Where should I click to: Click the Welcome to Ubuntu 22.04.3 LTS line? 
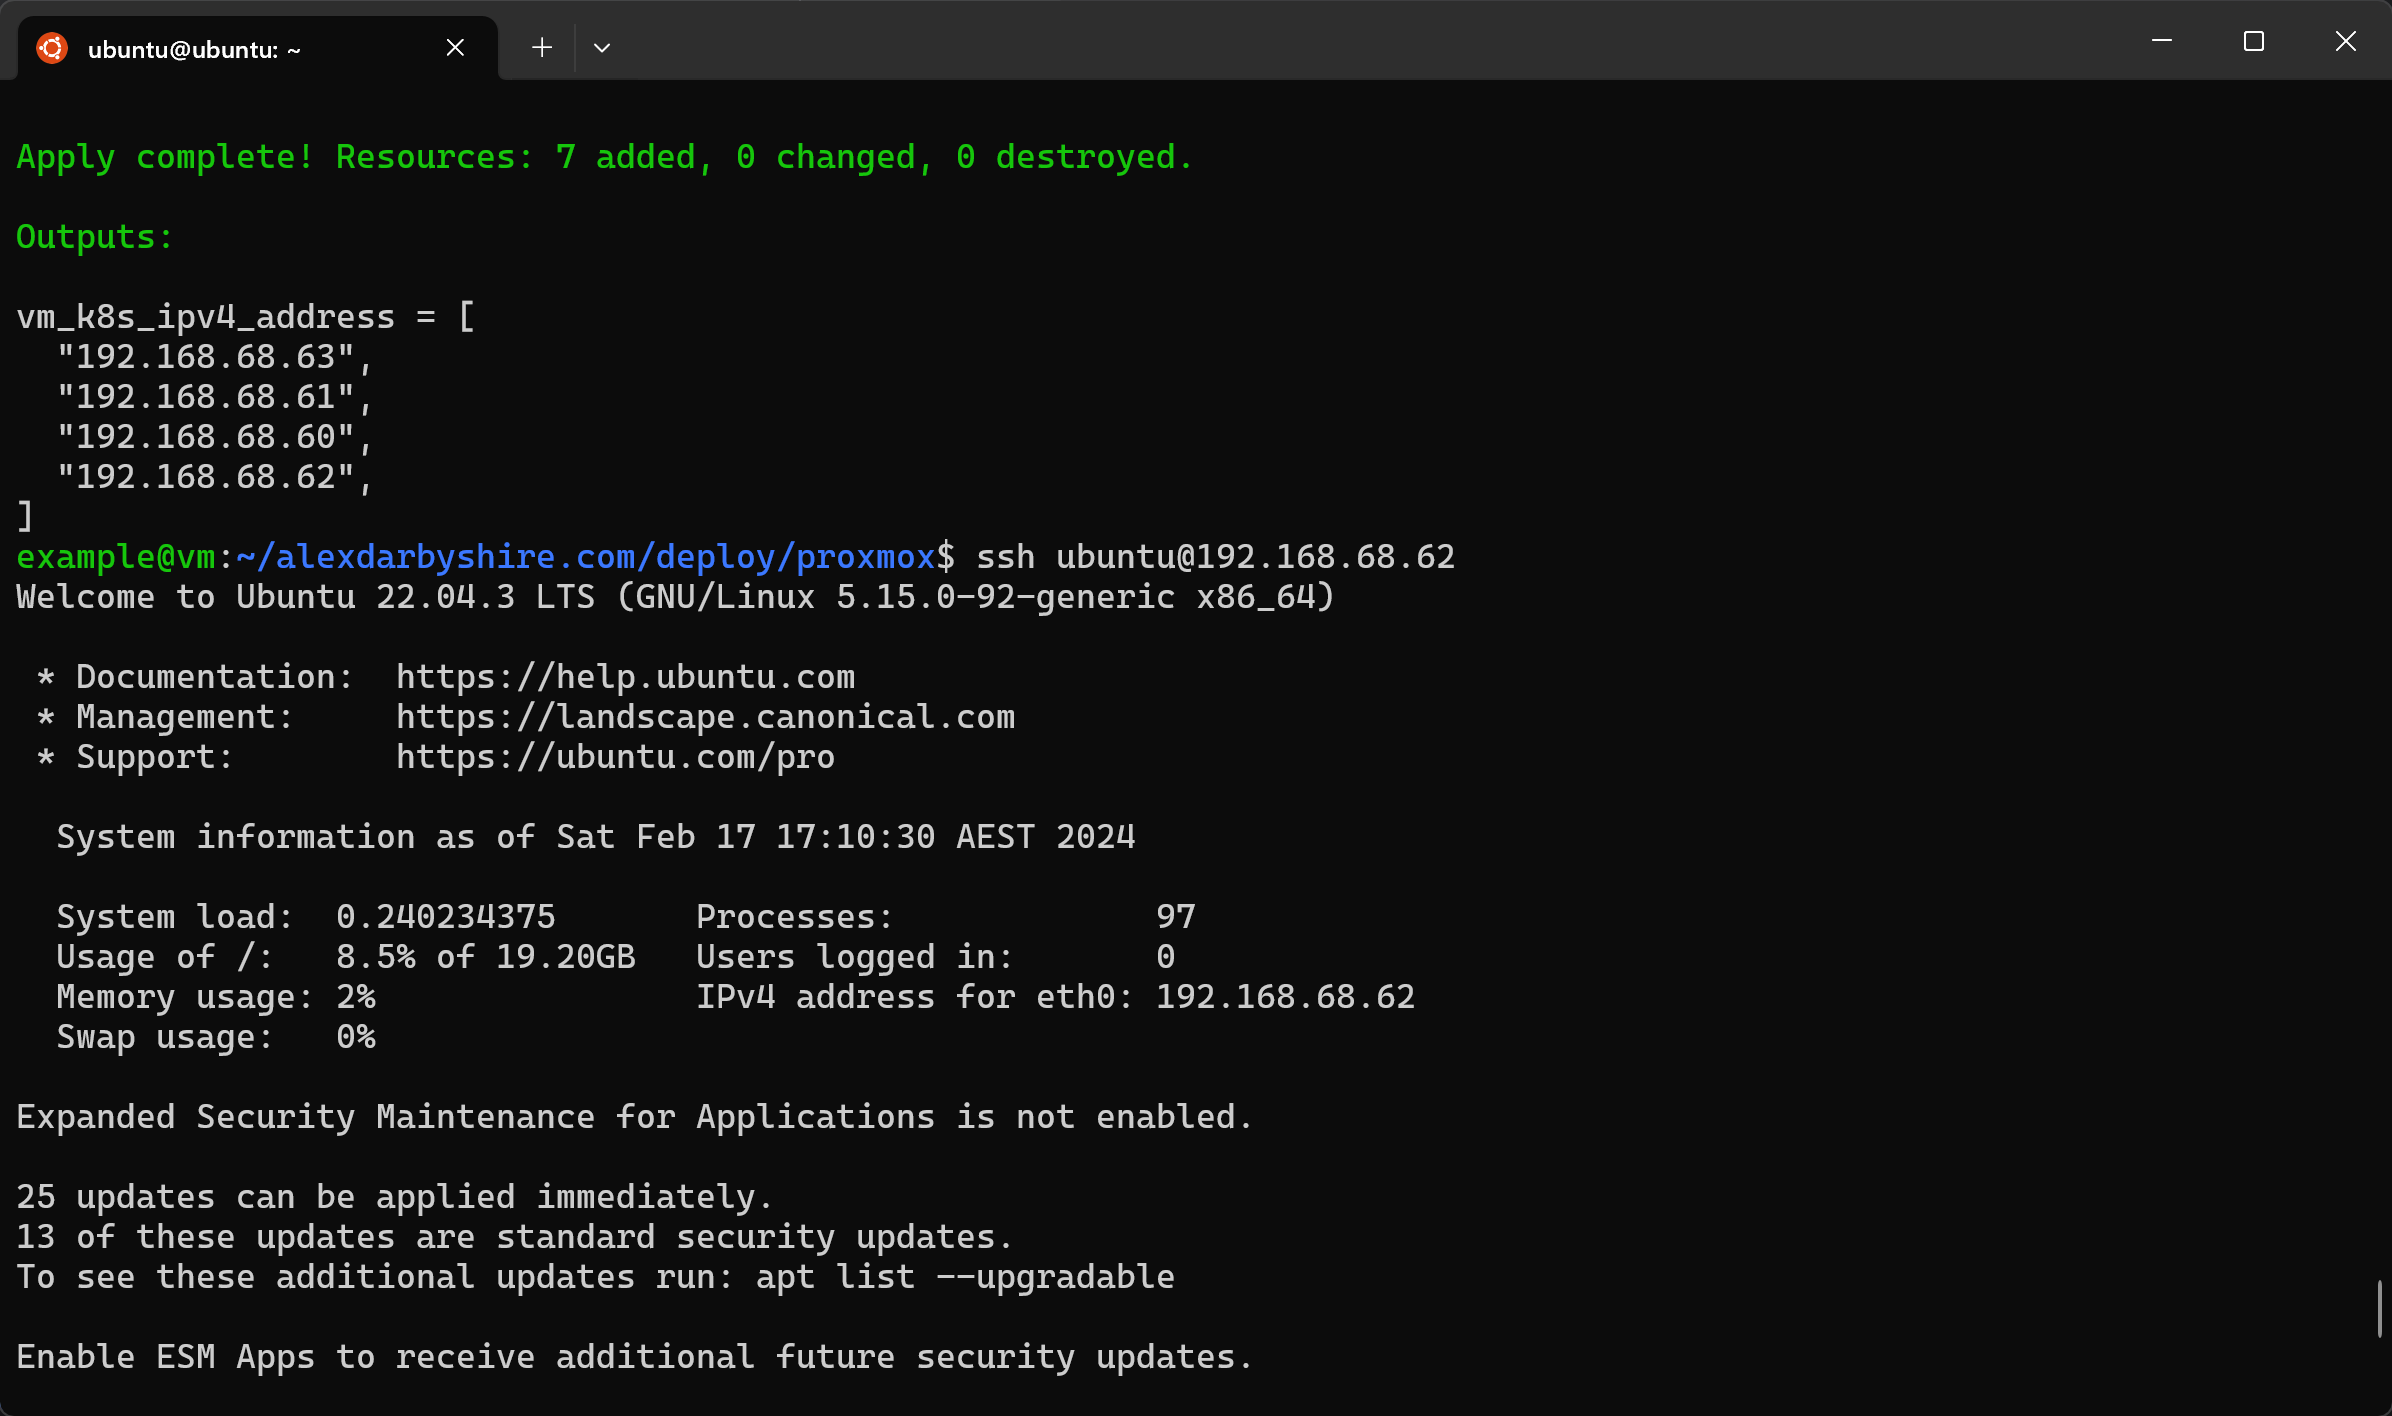[x=676, y=597]
